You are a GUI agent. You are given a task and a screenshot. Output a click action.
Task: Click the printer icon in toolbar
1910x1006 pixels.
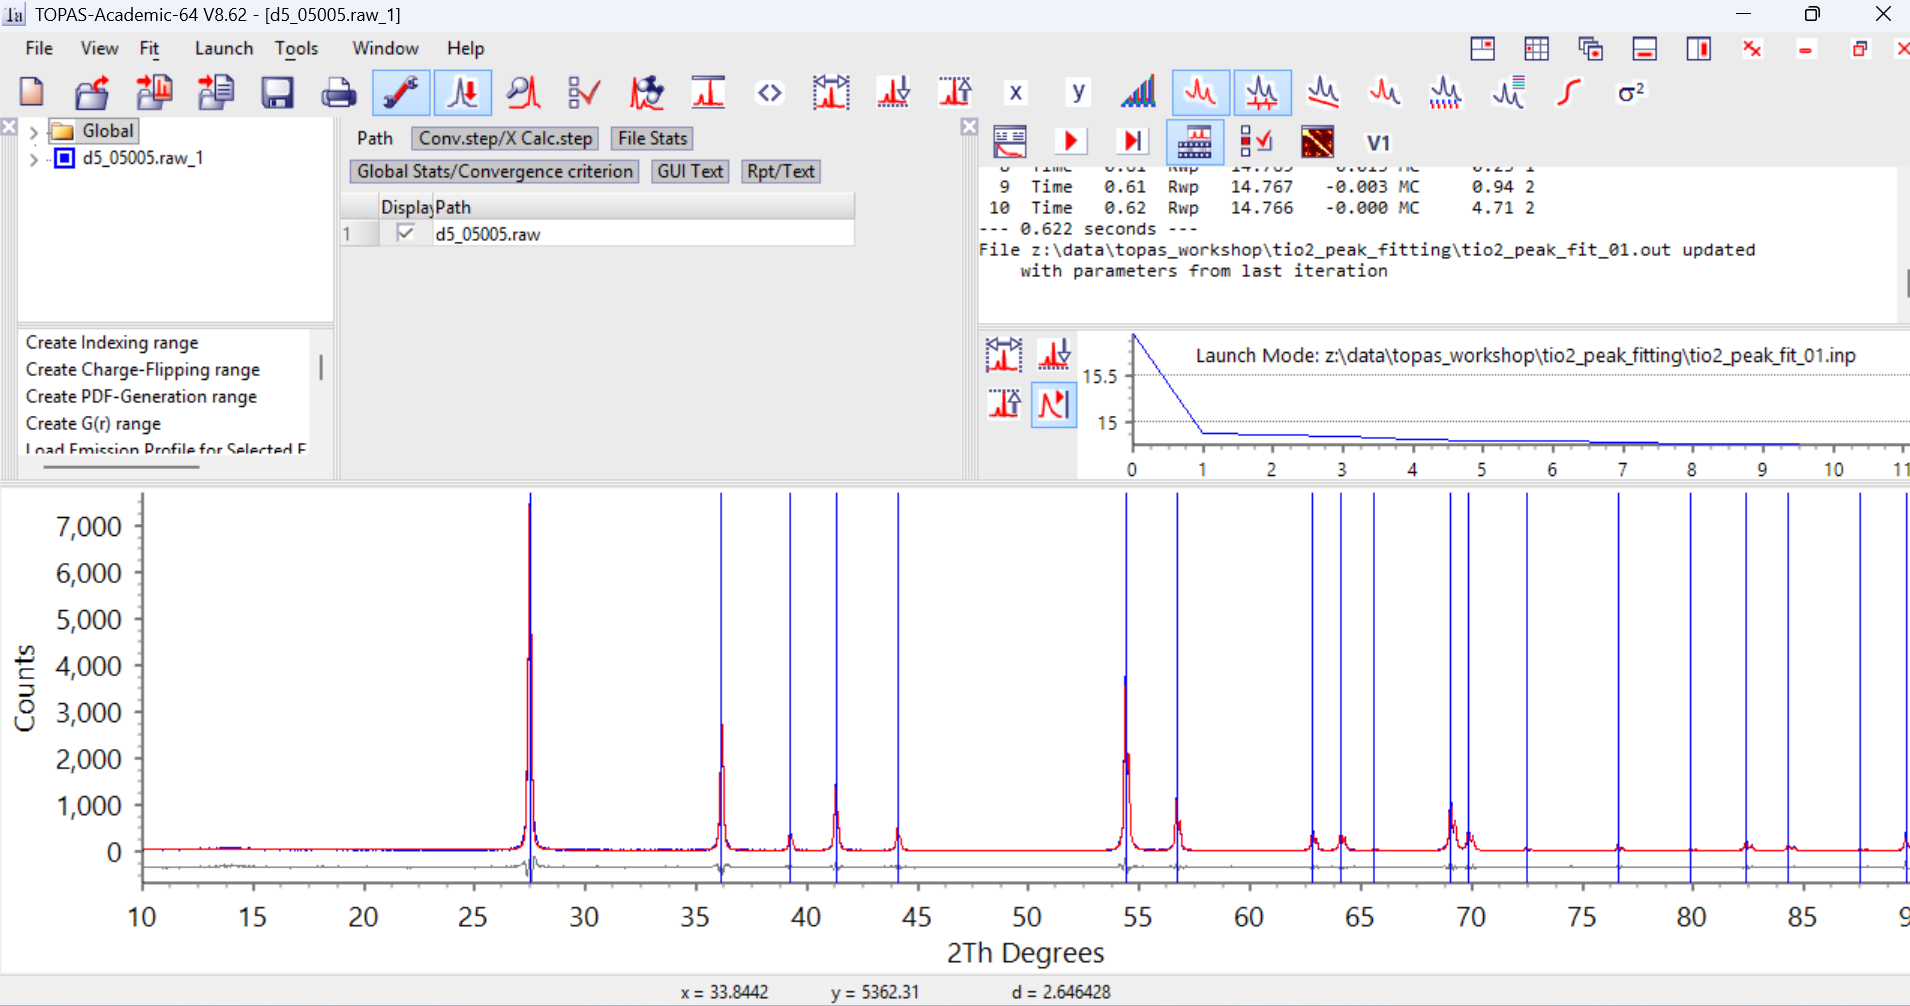pos(338,93)
